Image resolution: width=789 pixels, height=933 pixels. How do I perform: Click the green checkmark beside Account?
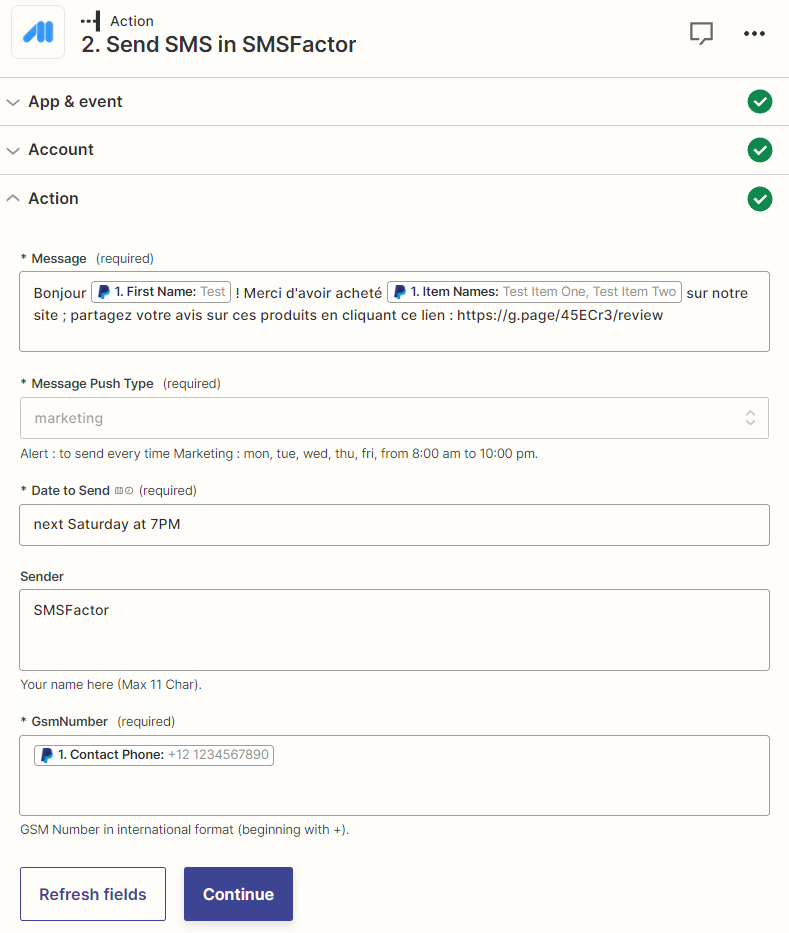(759, 150)
